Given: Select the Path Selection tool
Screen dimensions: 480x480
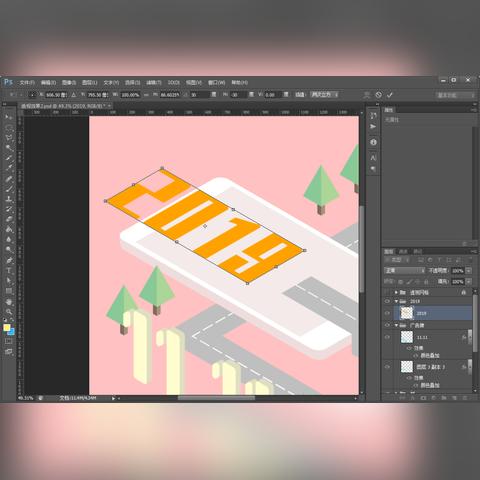Looking at the screenshot, I should coord(9,280).
